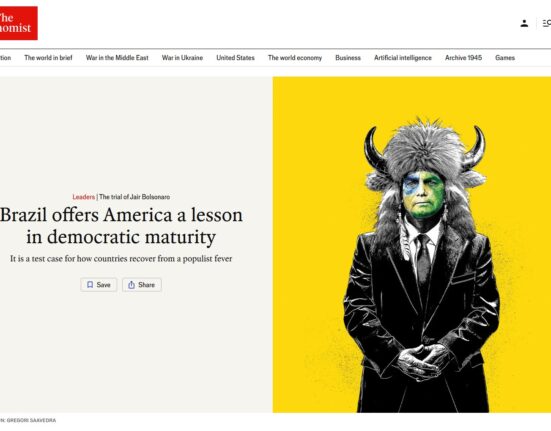The width and height of the screenshot is (551, 431).
Task: Click the Brazil offers America headline
Action: coord(121,225)
